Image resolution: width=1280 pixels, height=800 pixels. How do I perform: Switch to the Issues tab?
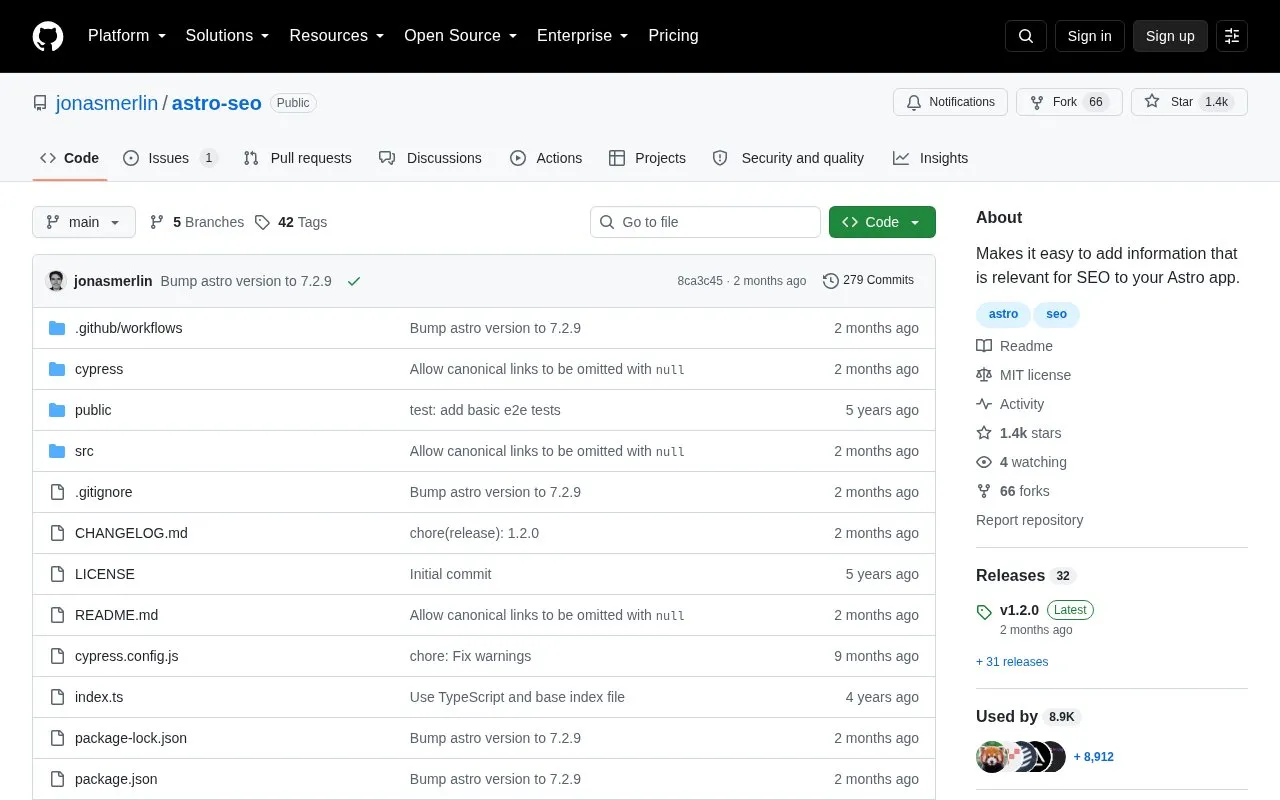coord(170,158)
